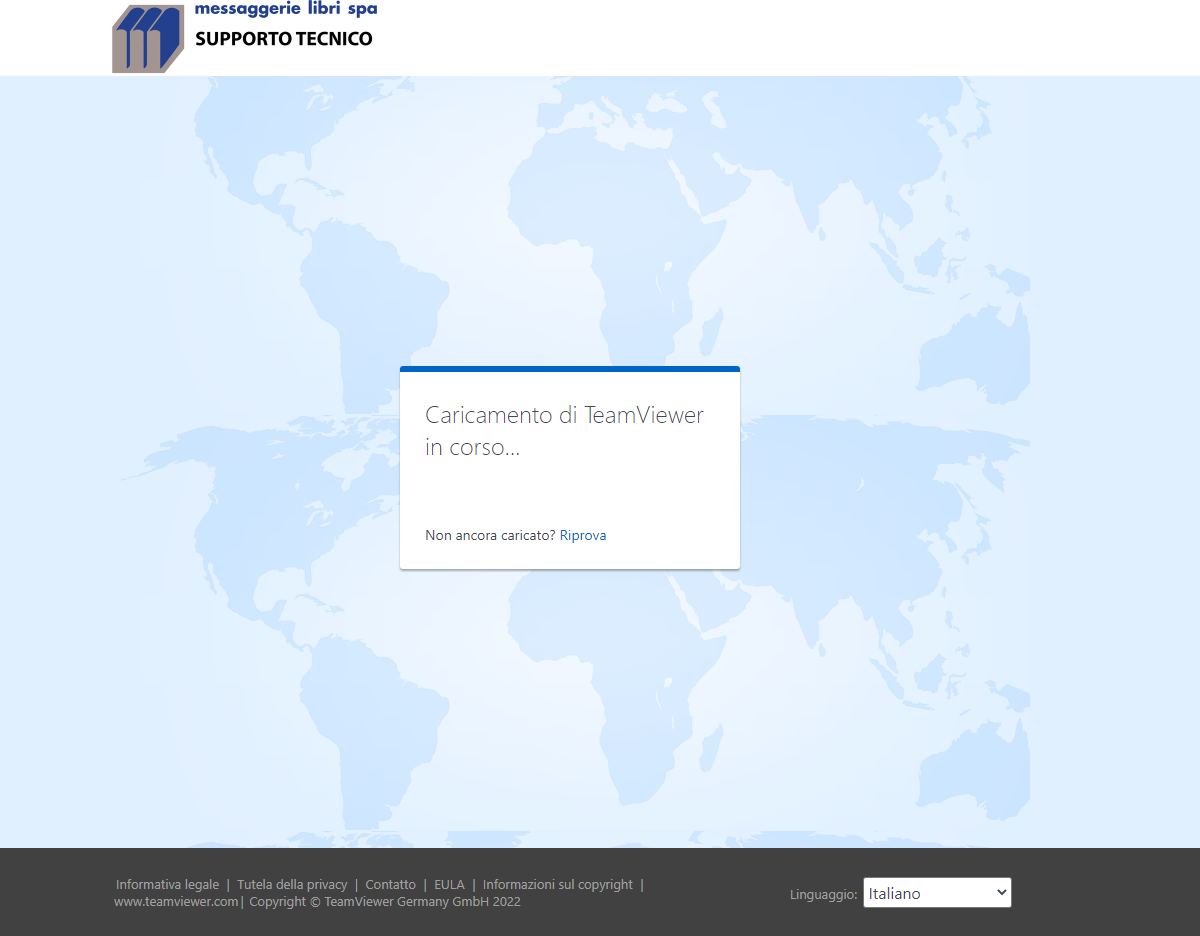The image size is (1200, 936).
Task: Open the Linguaggio dropdown set to Italiano
Action: (x=937, y=893)
